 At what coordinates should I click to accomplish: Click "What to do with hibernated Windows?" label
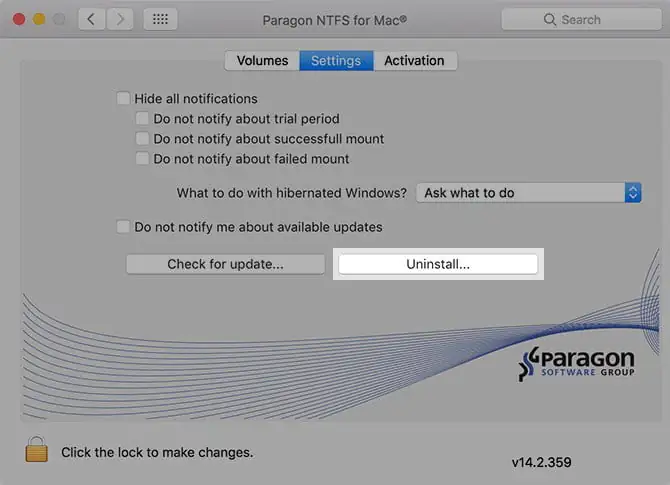(x=292, y=193)
